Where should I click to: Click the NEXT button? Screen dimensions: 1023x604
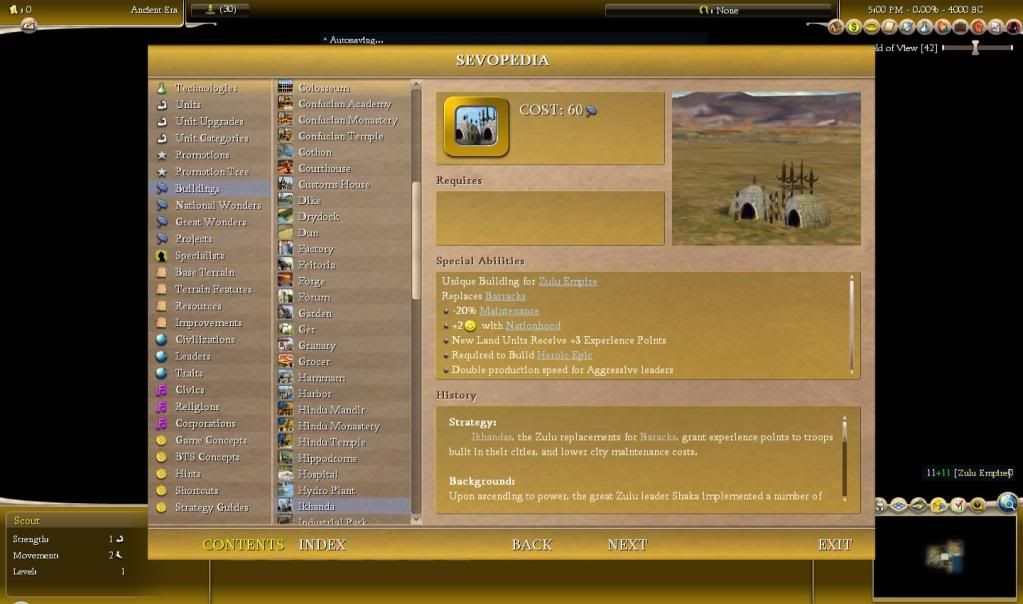pos(627,545)
